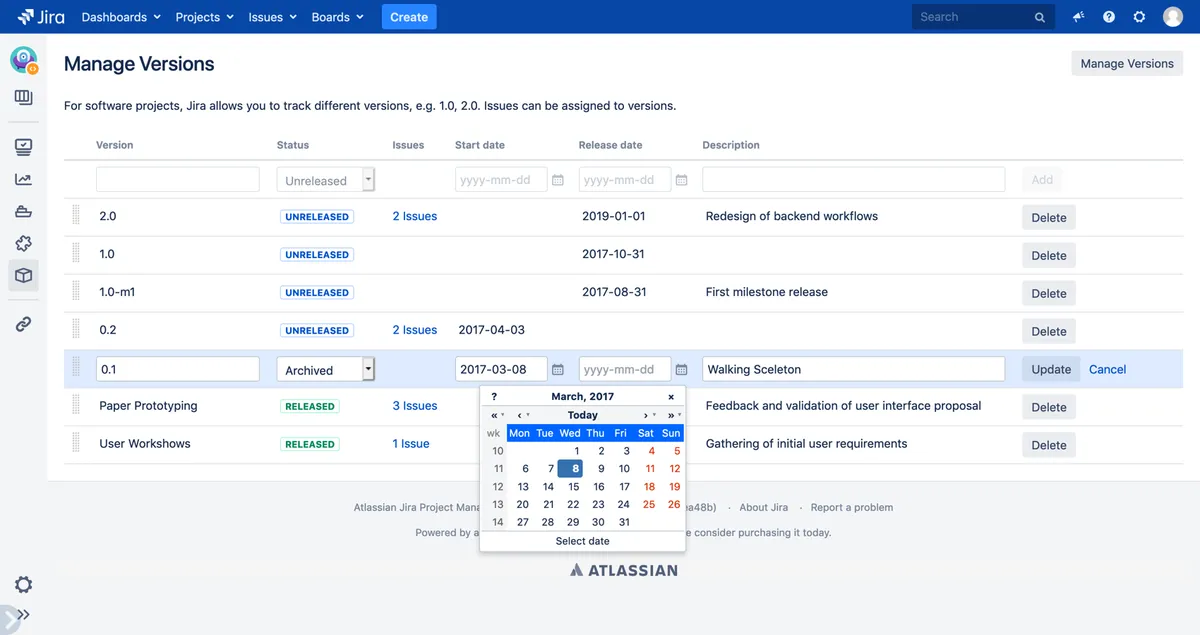
Task: Select March 31 in the calendar
Action: 624,522
